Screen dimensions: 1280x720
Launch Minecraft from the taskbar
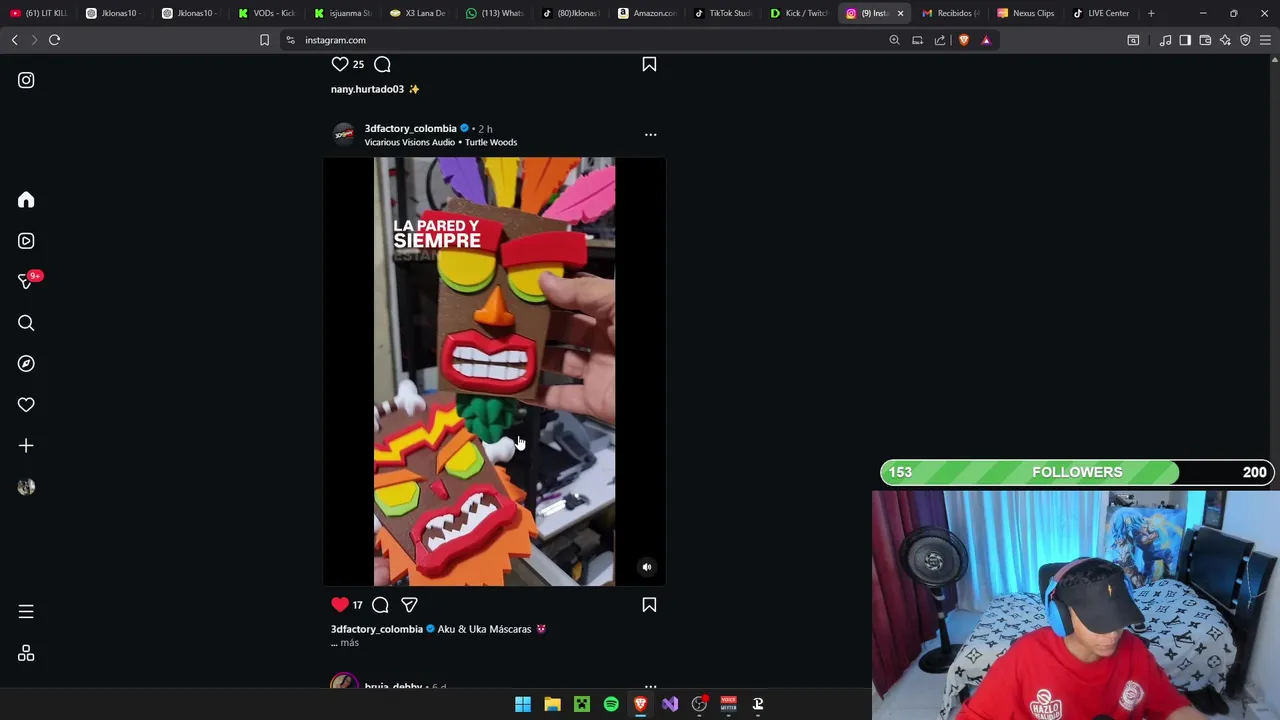point(581,704)
